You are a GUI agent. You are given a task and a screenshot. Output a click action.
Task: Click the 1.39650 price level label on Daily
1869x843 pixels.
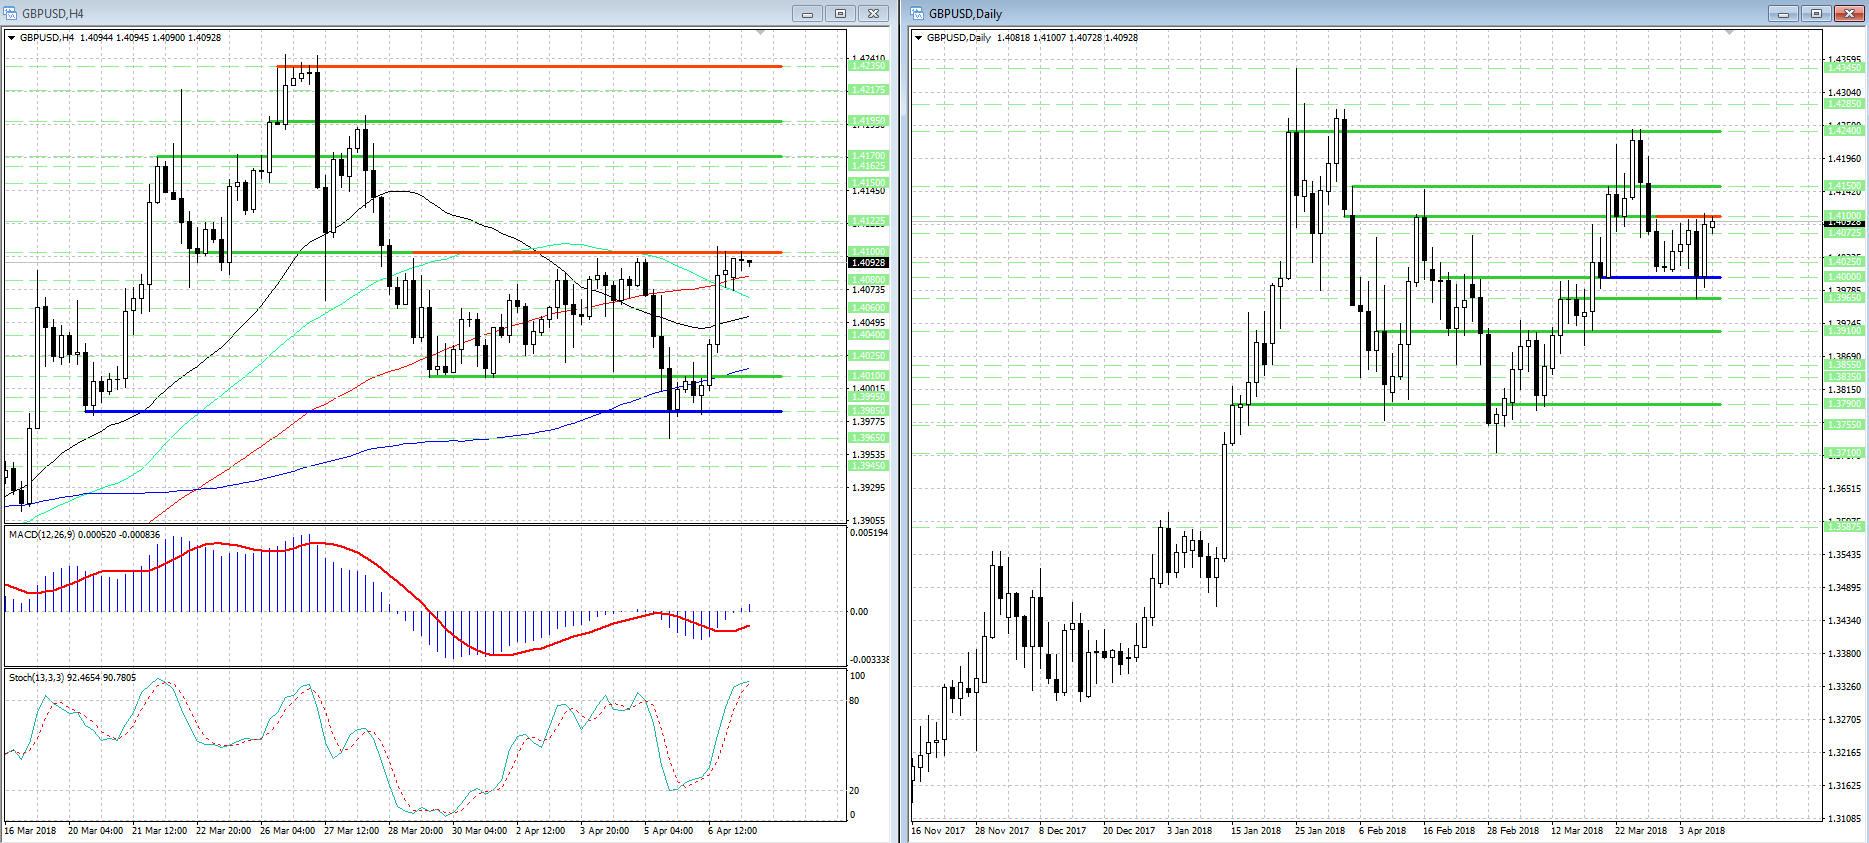click(x=1844, y=298)
